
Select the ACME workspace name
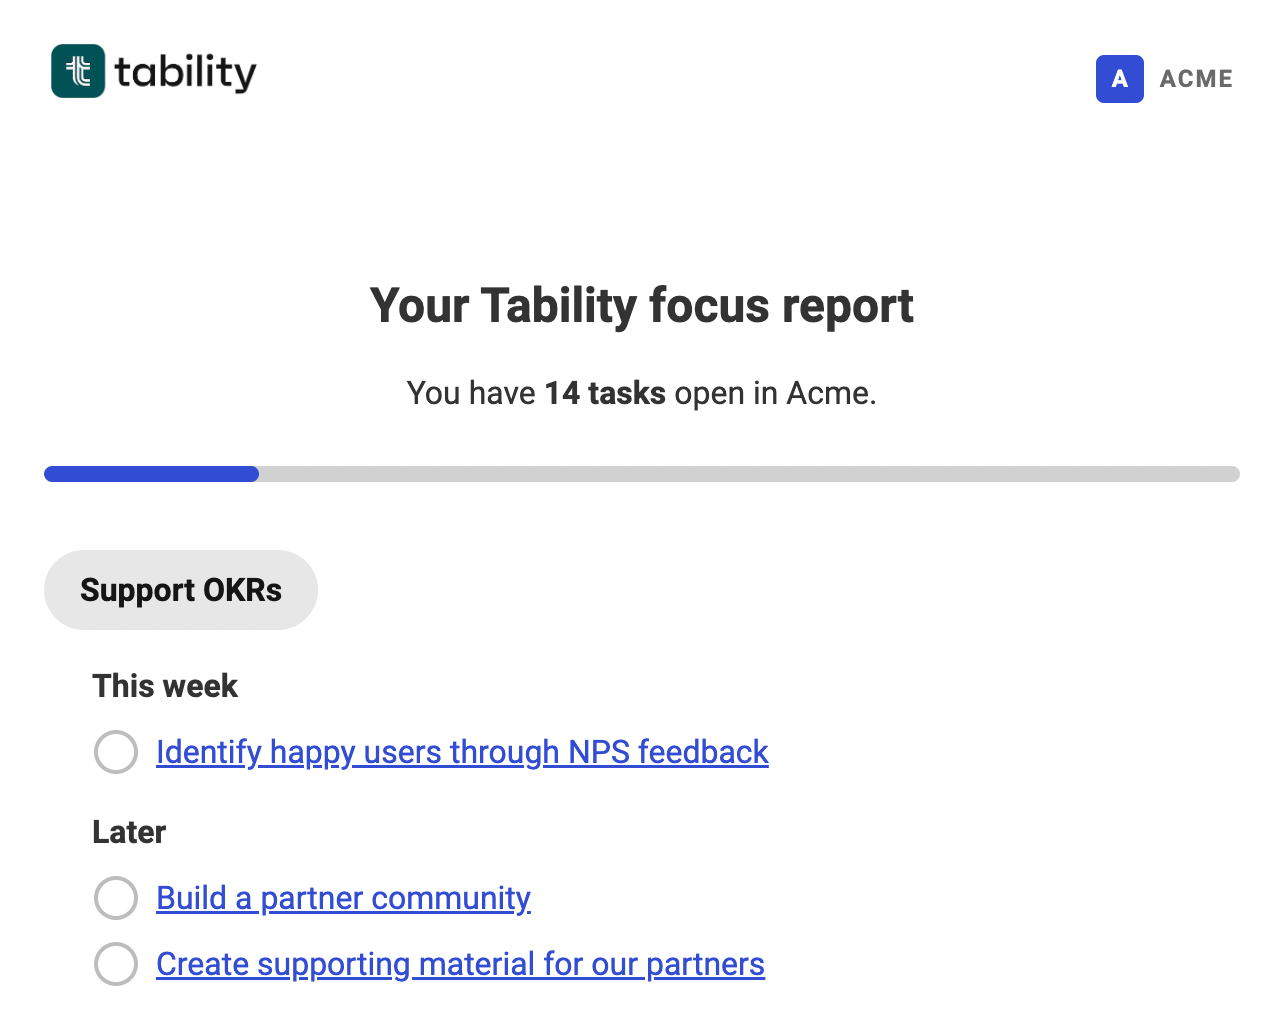pyautogui.click(x=1196, y=79)
